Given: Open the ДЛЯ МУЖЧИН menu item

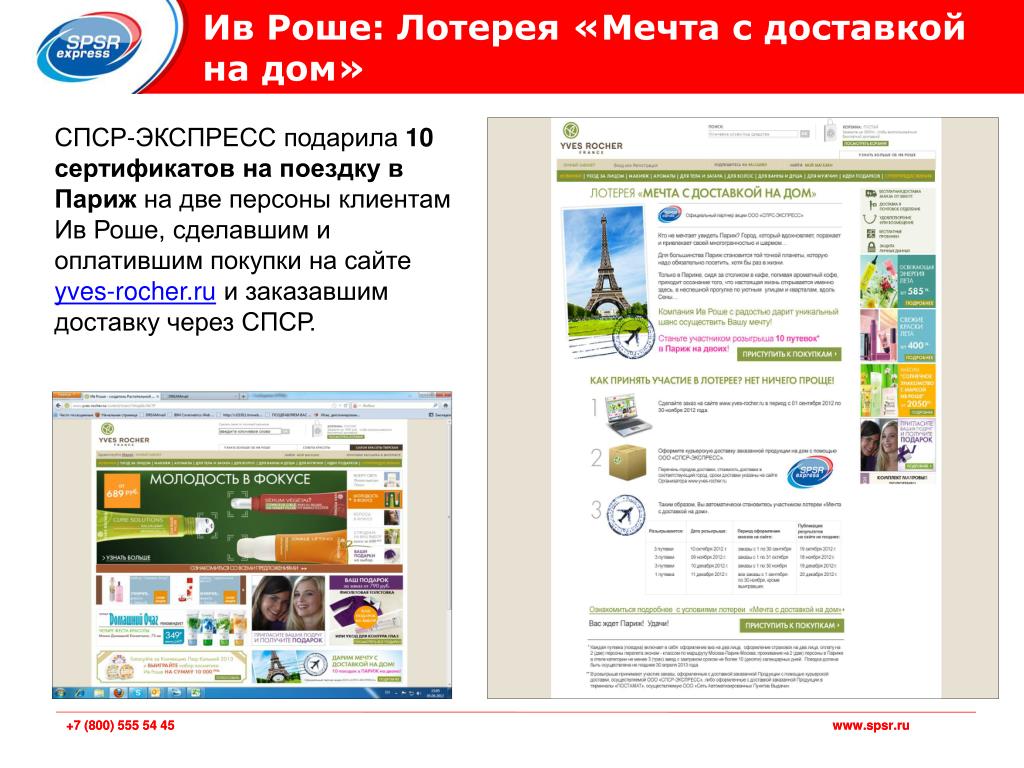Looking at the screenshot, I should [x=822, y=176].
